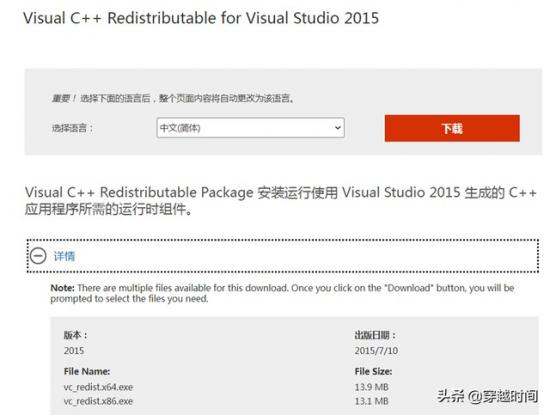
Task: Select the vc_redist.x86.exe file name
Action: point(98,401)
